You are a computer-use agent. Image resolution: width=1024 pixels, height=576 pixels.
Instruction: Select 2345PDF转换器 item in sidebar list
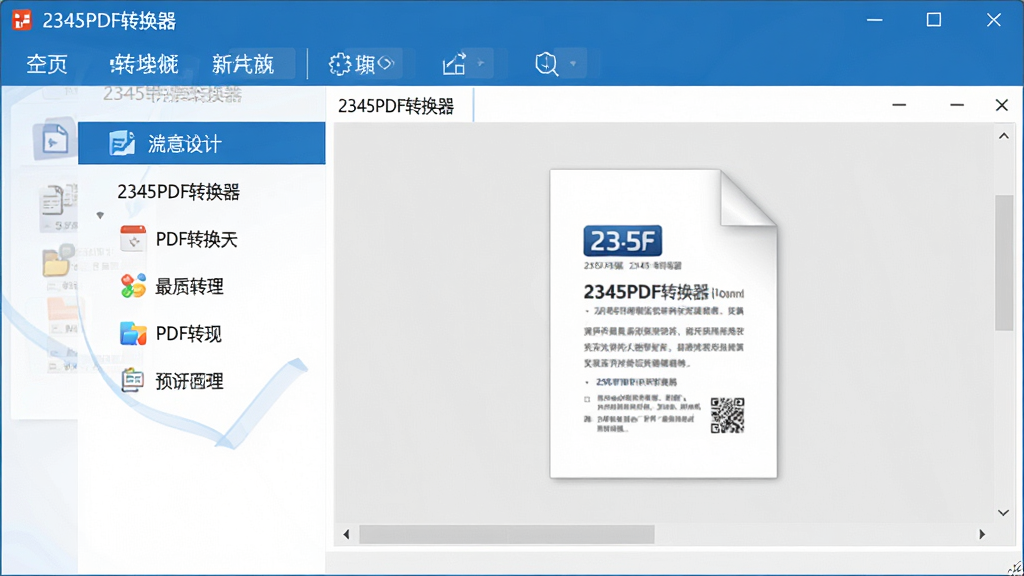tap(178, 192)
